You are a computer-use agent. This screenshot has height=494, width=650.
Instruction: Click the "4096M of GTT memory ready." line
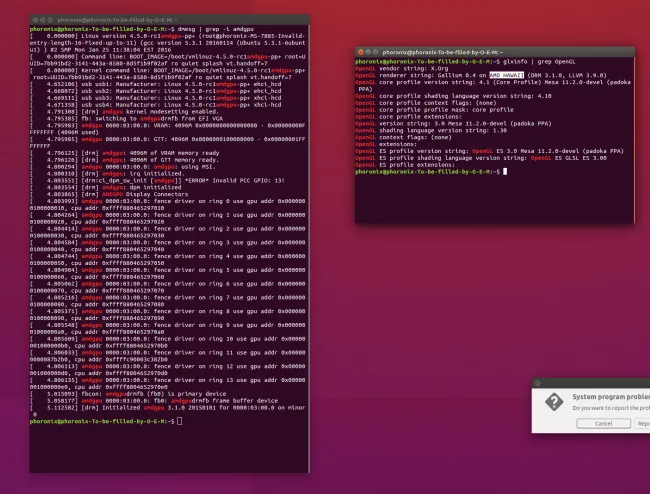point(124,160)
